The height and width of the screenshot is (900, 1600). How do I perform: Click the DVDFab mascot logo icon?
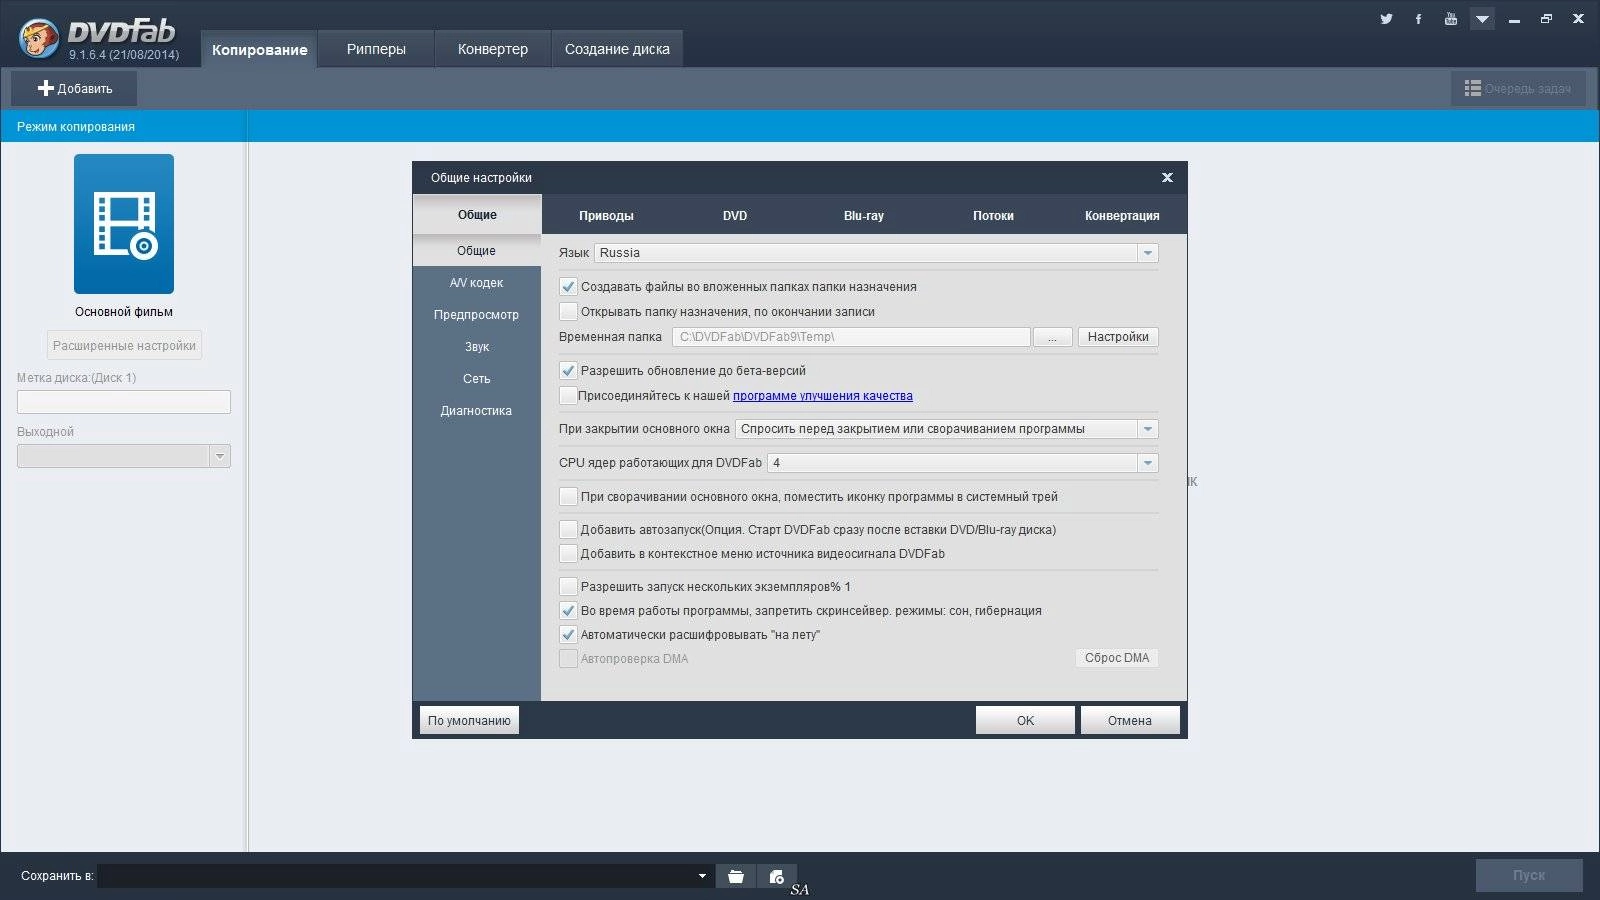[39, 39]
